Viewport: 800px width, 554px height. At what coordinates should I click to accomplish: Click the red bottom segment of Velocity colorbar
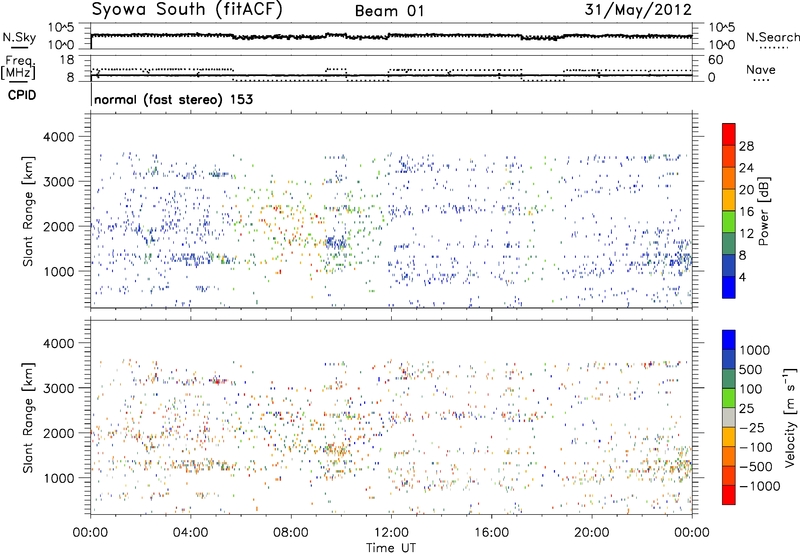(729, 495)
